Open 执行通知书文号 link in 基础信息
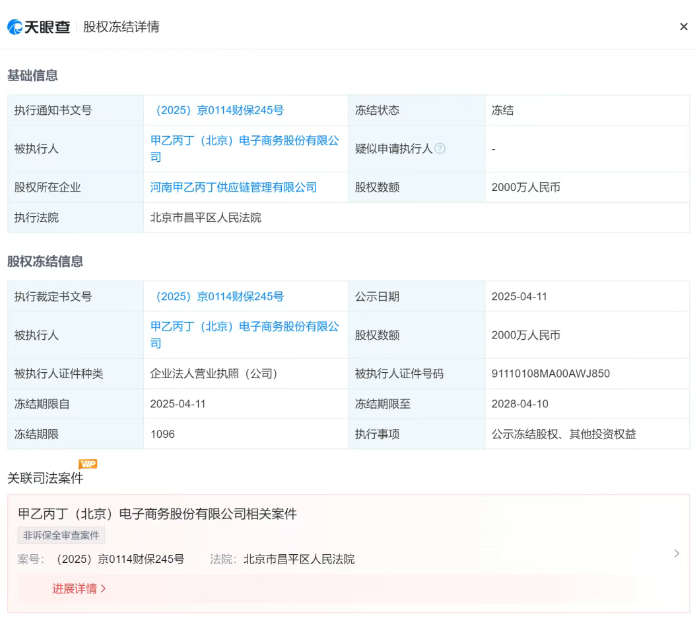This screenshot has height=626, width=698. point(217,110)
